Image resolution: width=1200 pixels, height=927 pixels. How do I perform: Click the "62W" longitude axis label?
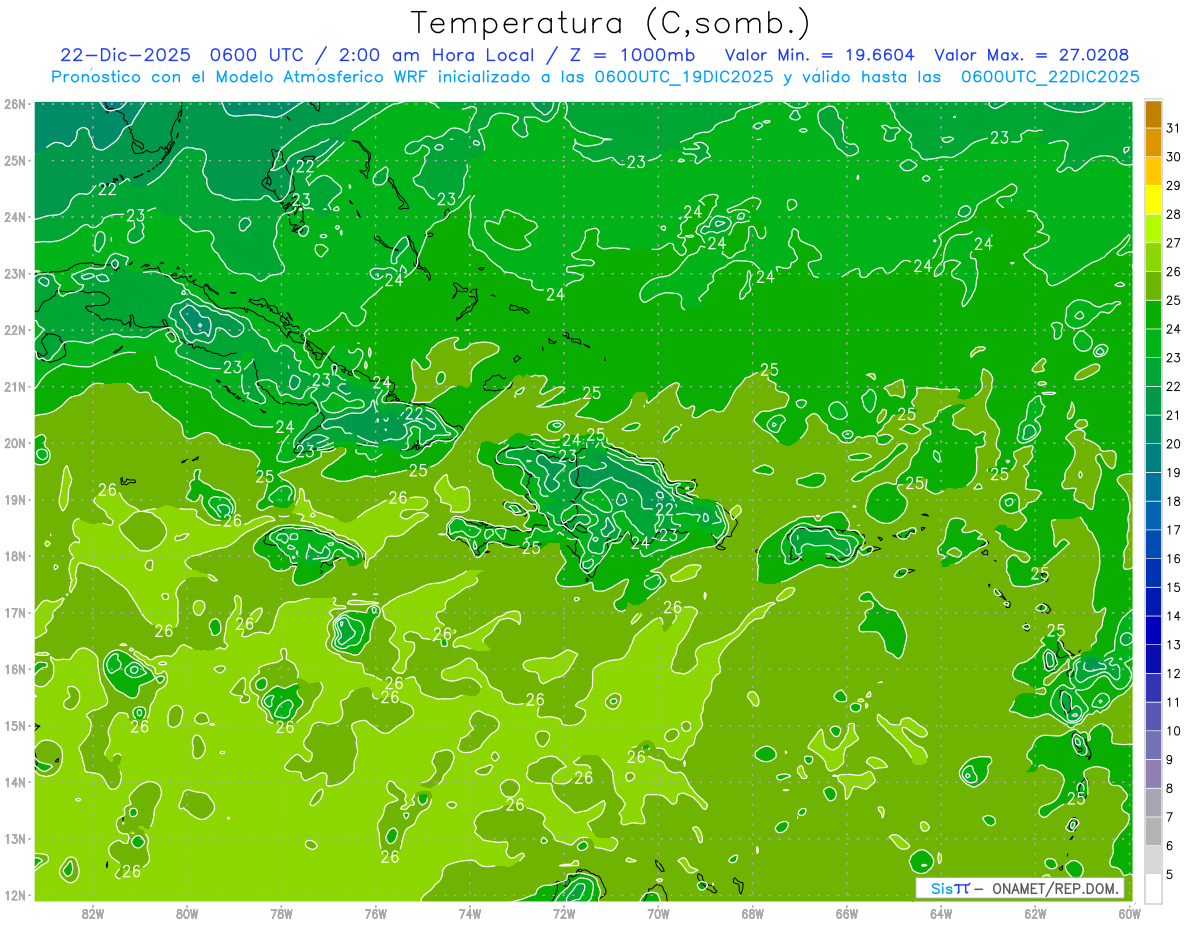pos(1035,913)
